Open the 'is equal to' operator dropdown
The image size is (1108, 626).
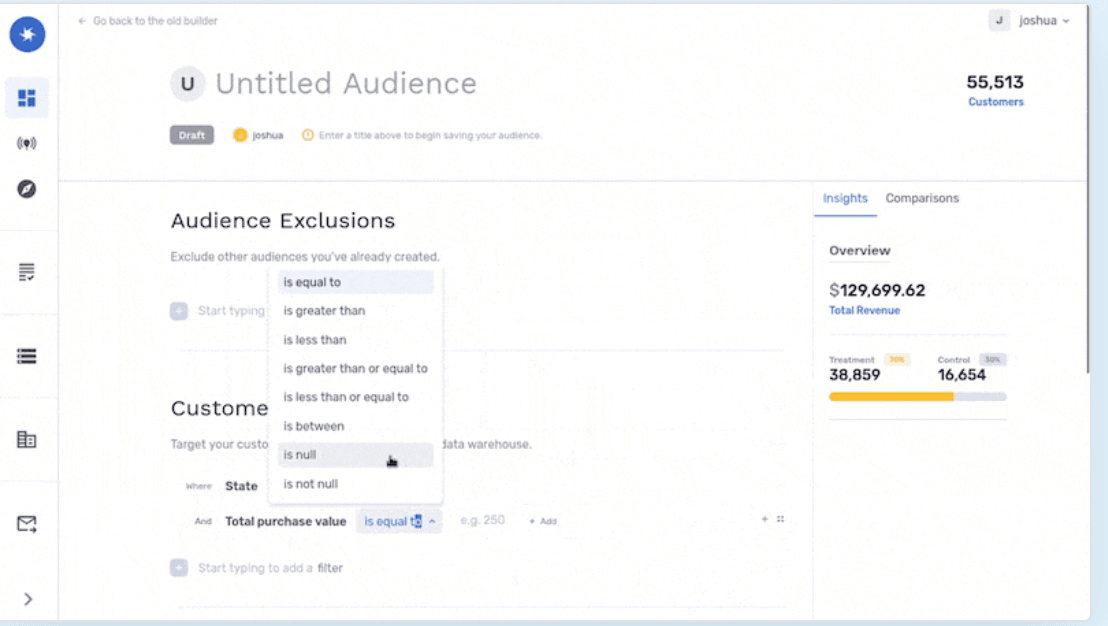(399, 520)
